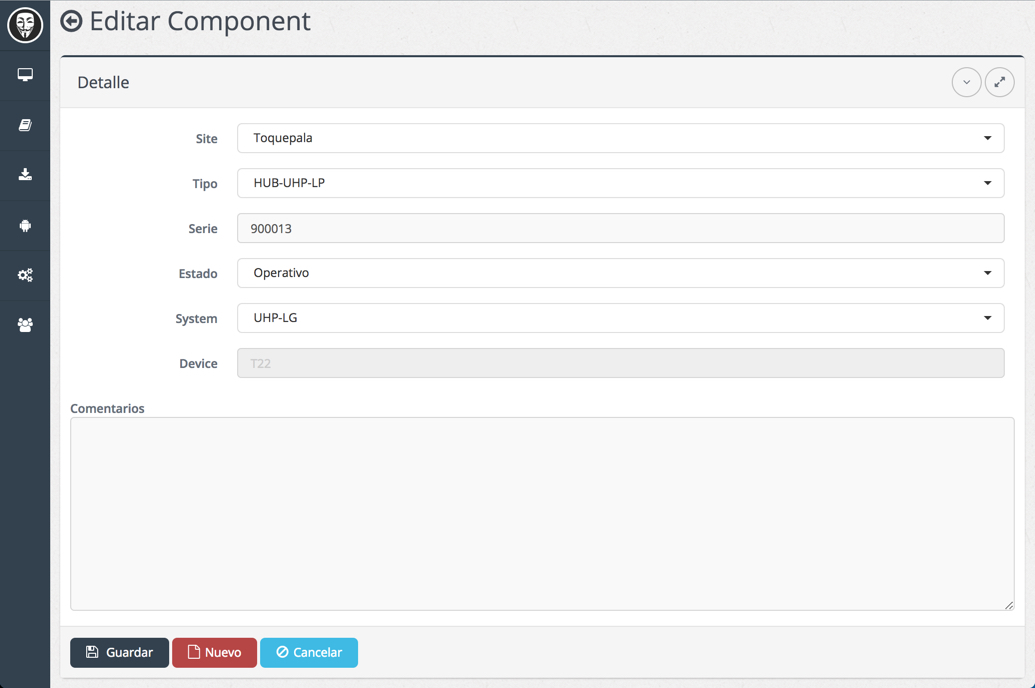Click the disabled Device field T22

(x=620, y=363)
